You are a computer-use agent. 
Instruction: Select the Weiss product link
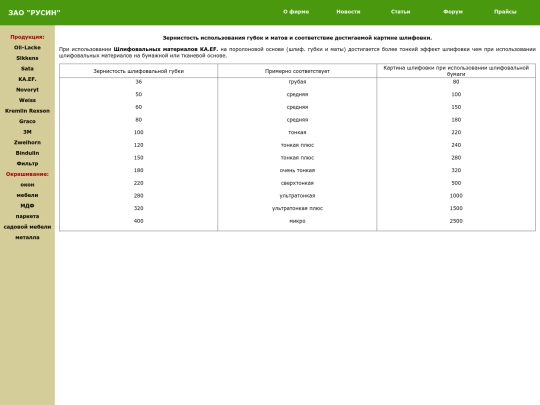click(27, 100)
